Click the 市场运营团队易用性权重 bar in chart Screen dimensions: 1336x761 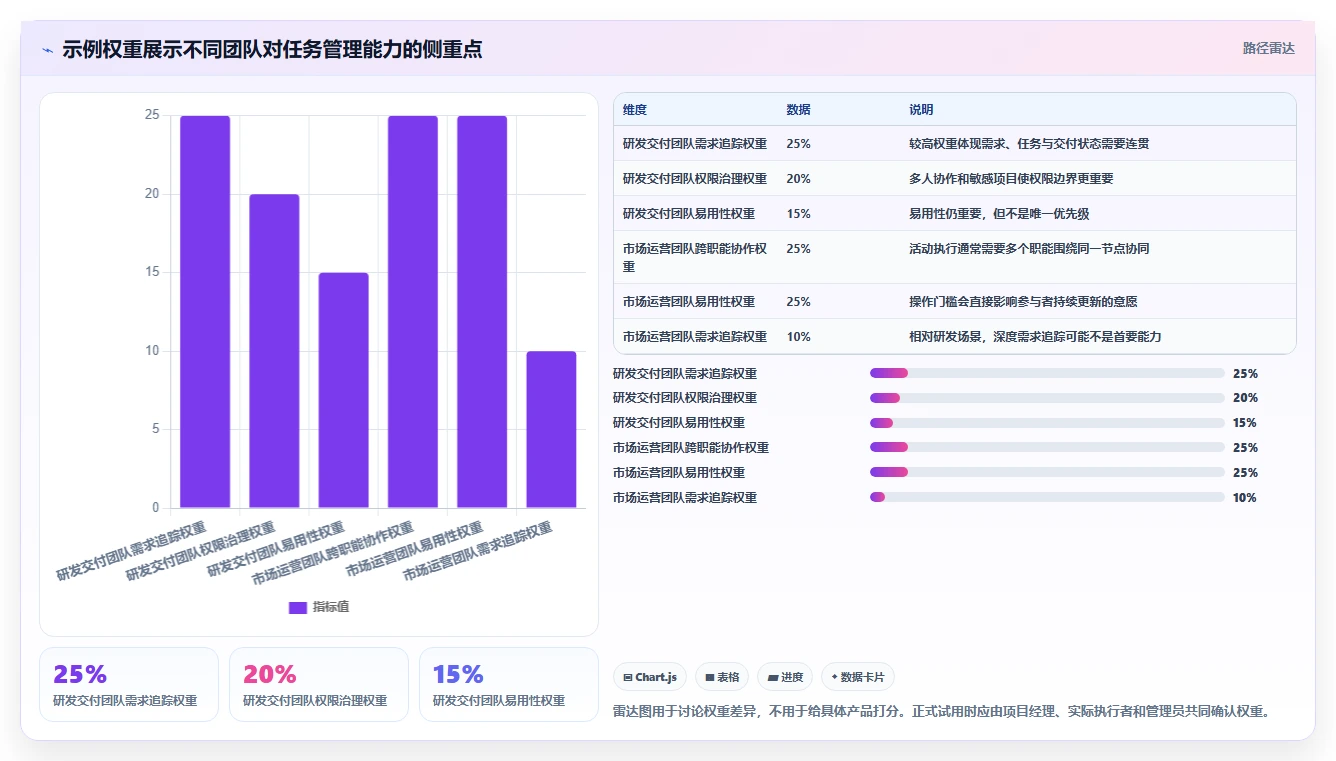pyautogui.click(x=482, y=312)
